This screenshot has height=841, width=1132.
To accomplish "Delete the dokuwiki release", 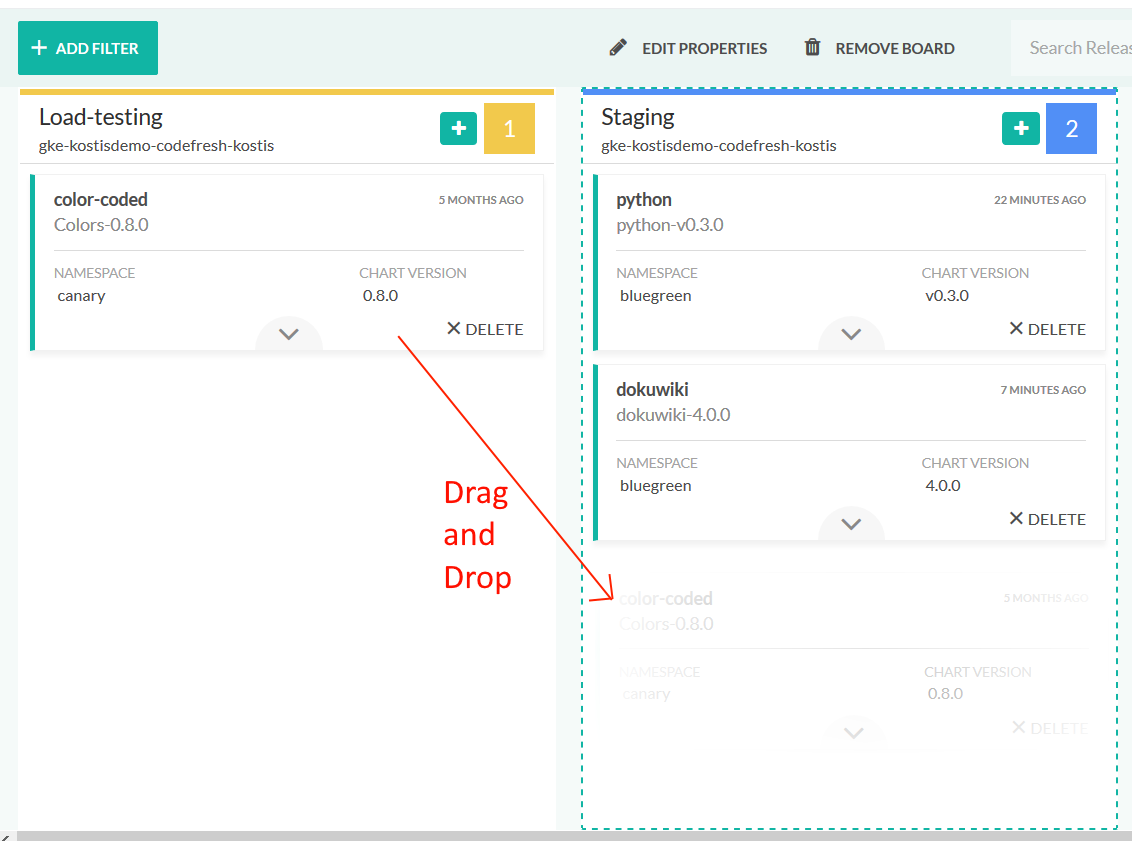I will 1047,519.
